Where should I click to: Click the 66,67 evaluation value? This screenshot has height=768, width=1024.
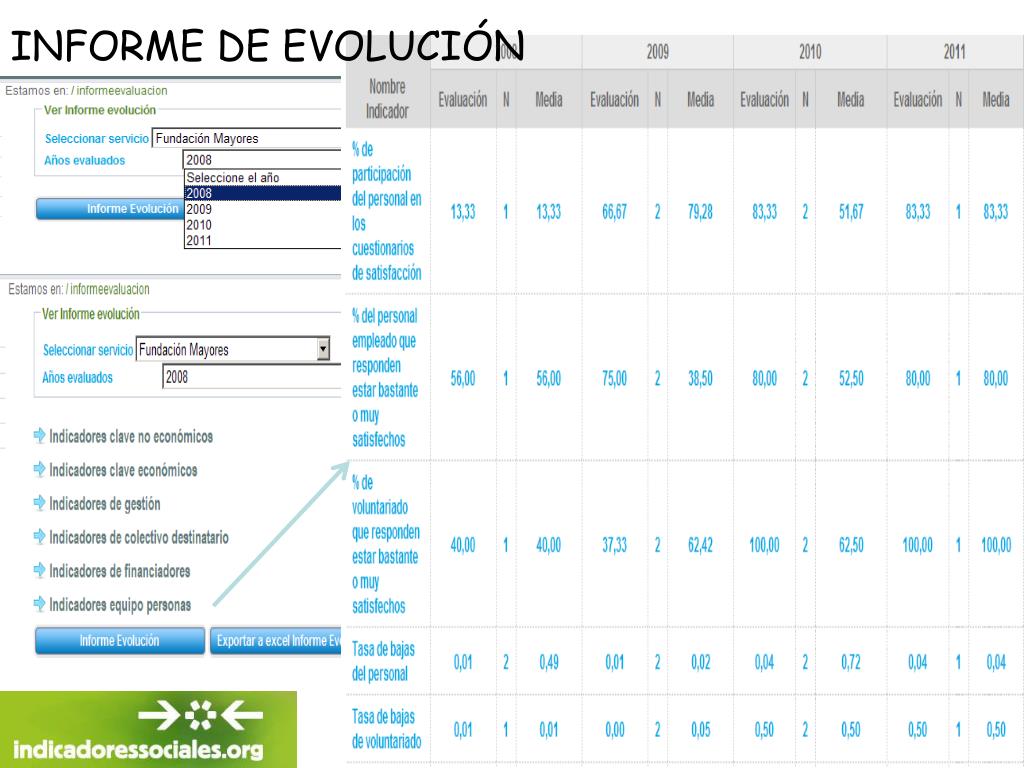(614, 212)
